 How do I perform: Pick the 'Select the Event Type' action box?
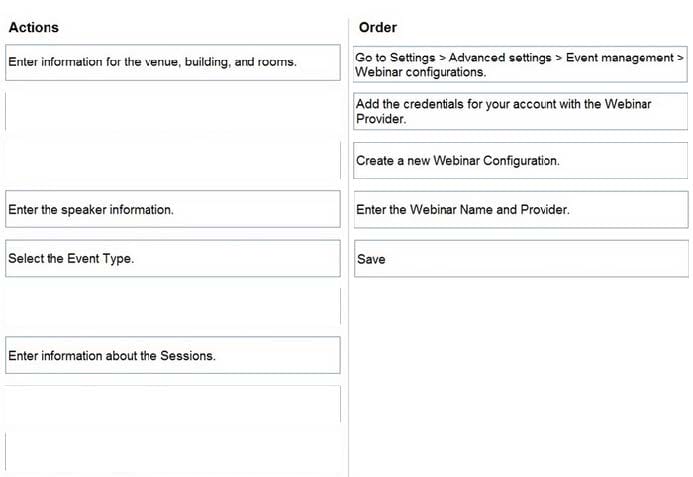tap(173, 259)
